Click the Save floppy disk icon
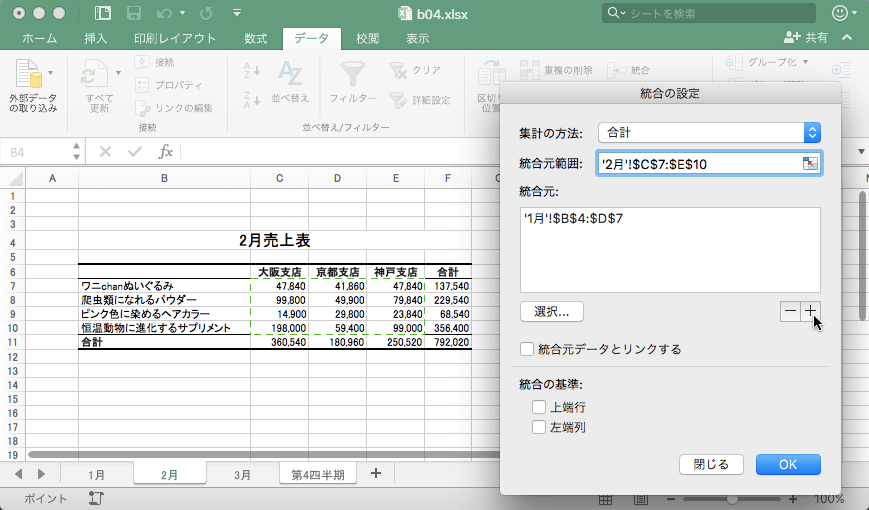Image resolution: width=869 pixels, height=510 pixels. click(x=134, y=13)
